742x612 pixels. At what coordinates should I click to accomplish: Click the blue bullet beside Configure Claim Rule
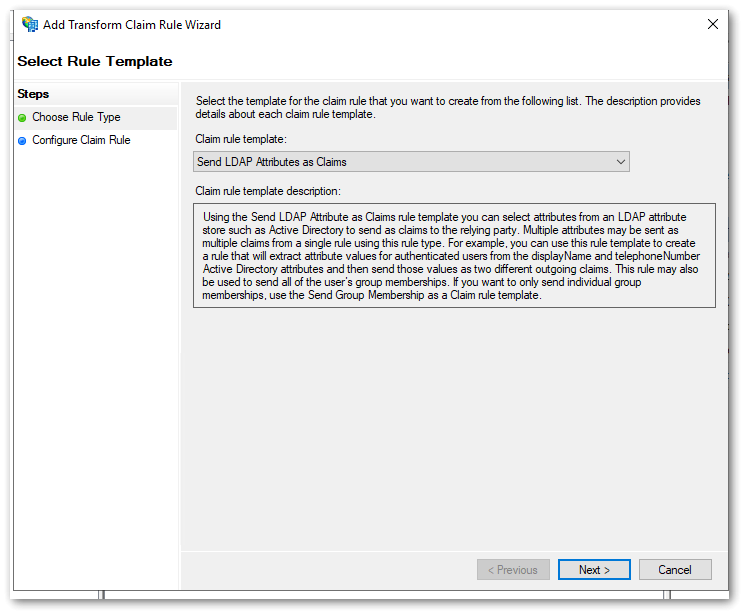click(22, 141)
